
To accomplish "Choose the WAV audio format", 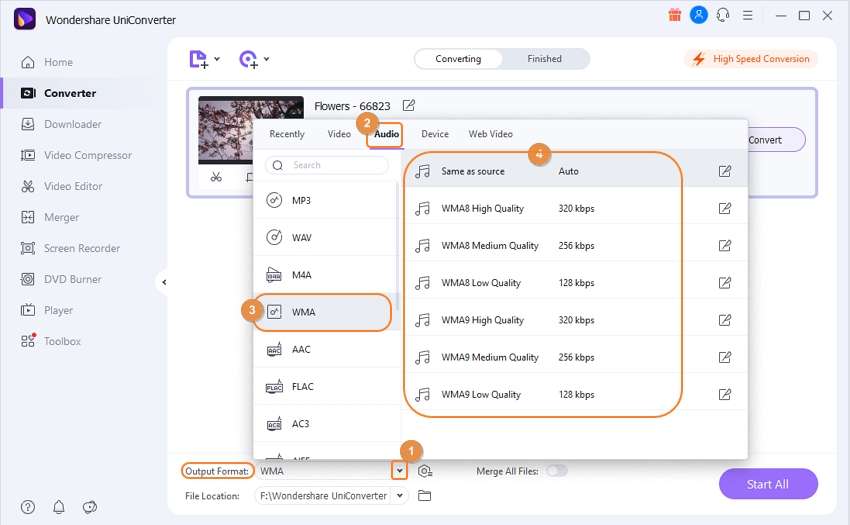I will (x=326, y=238).
